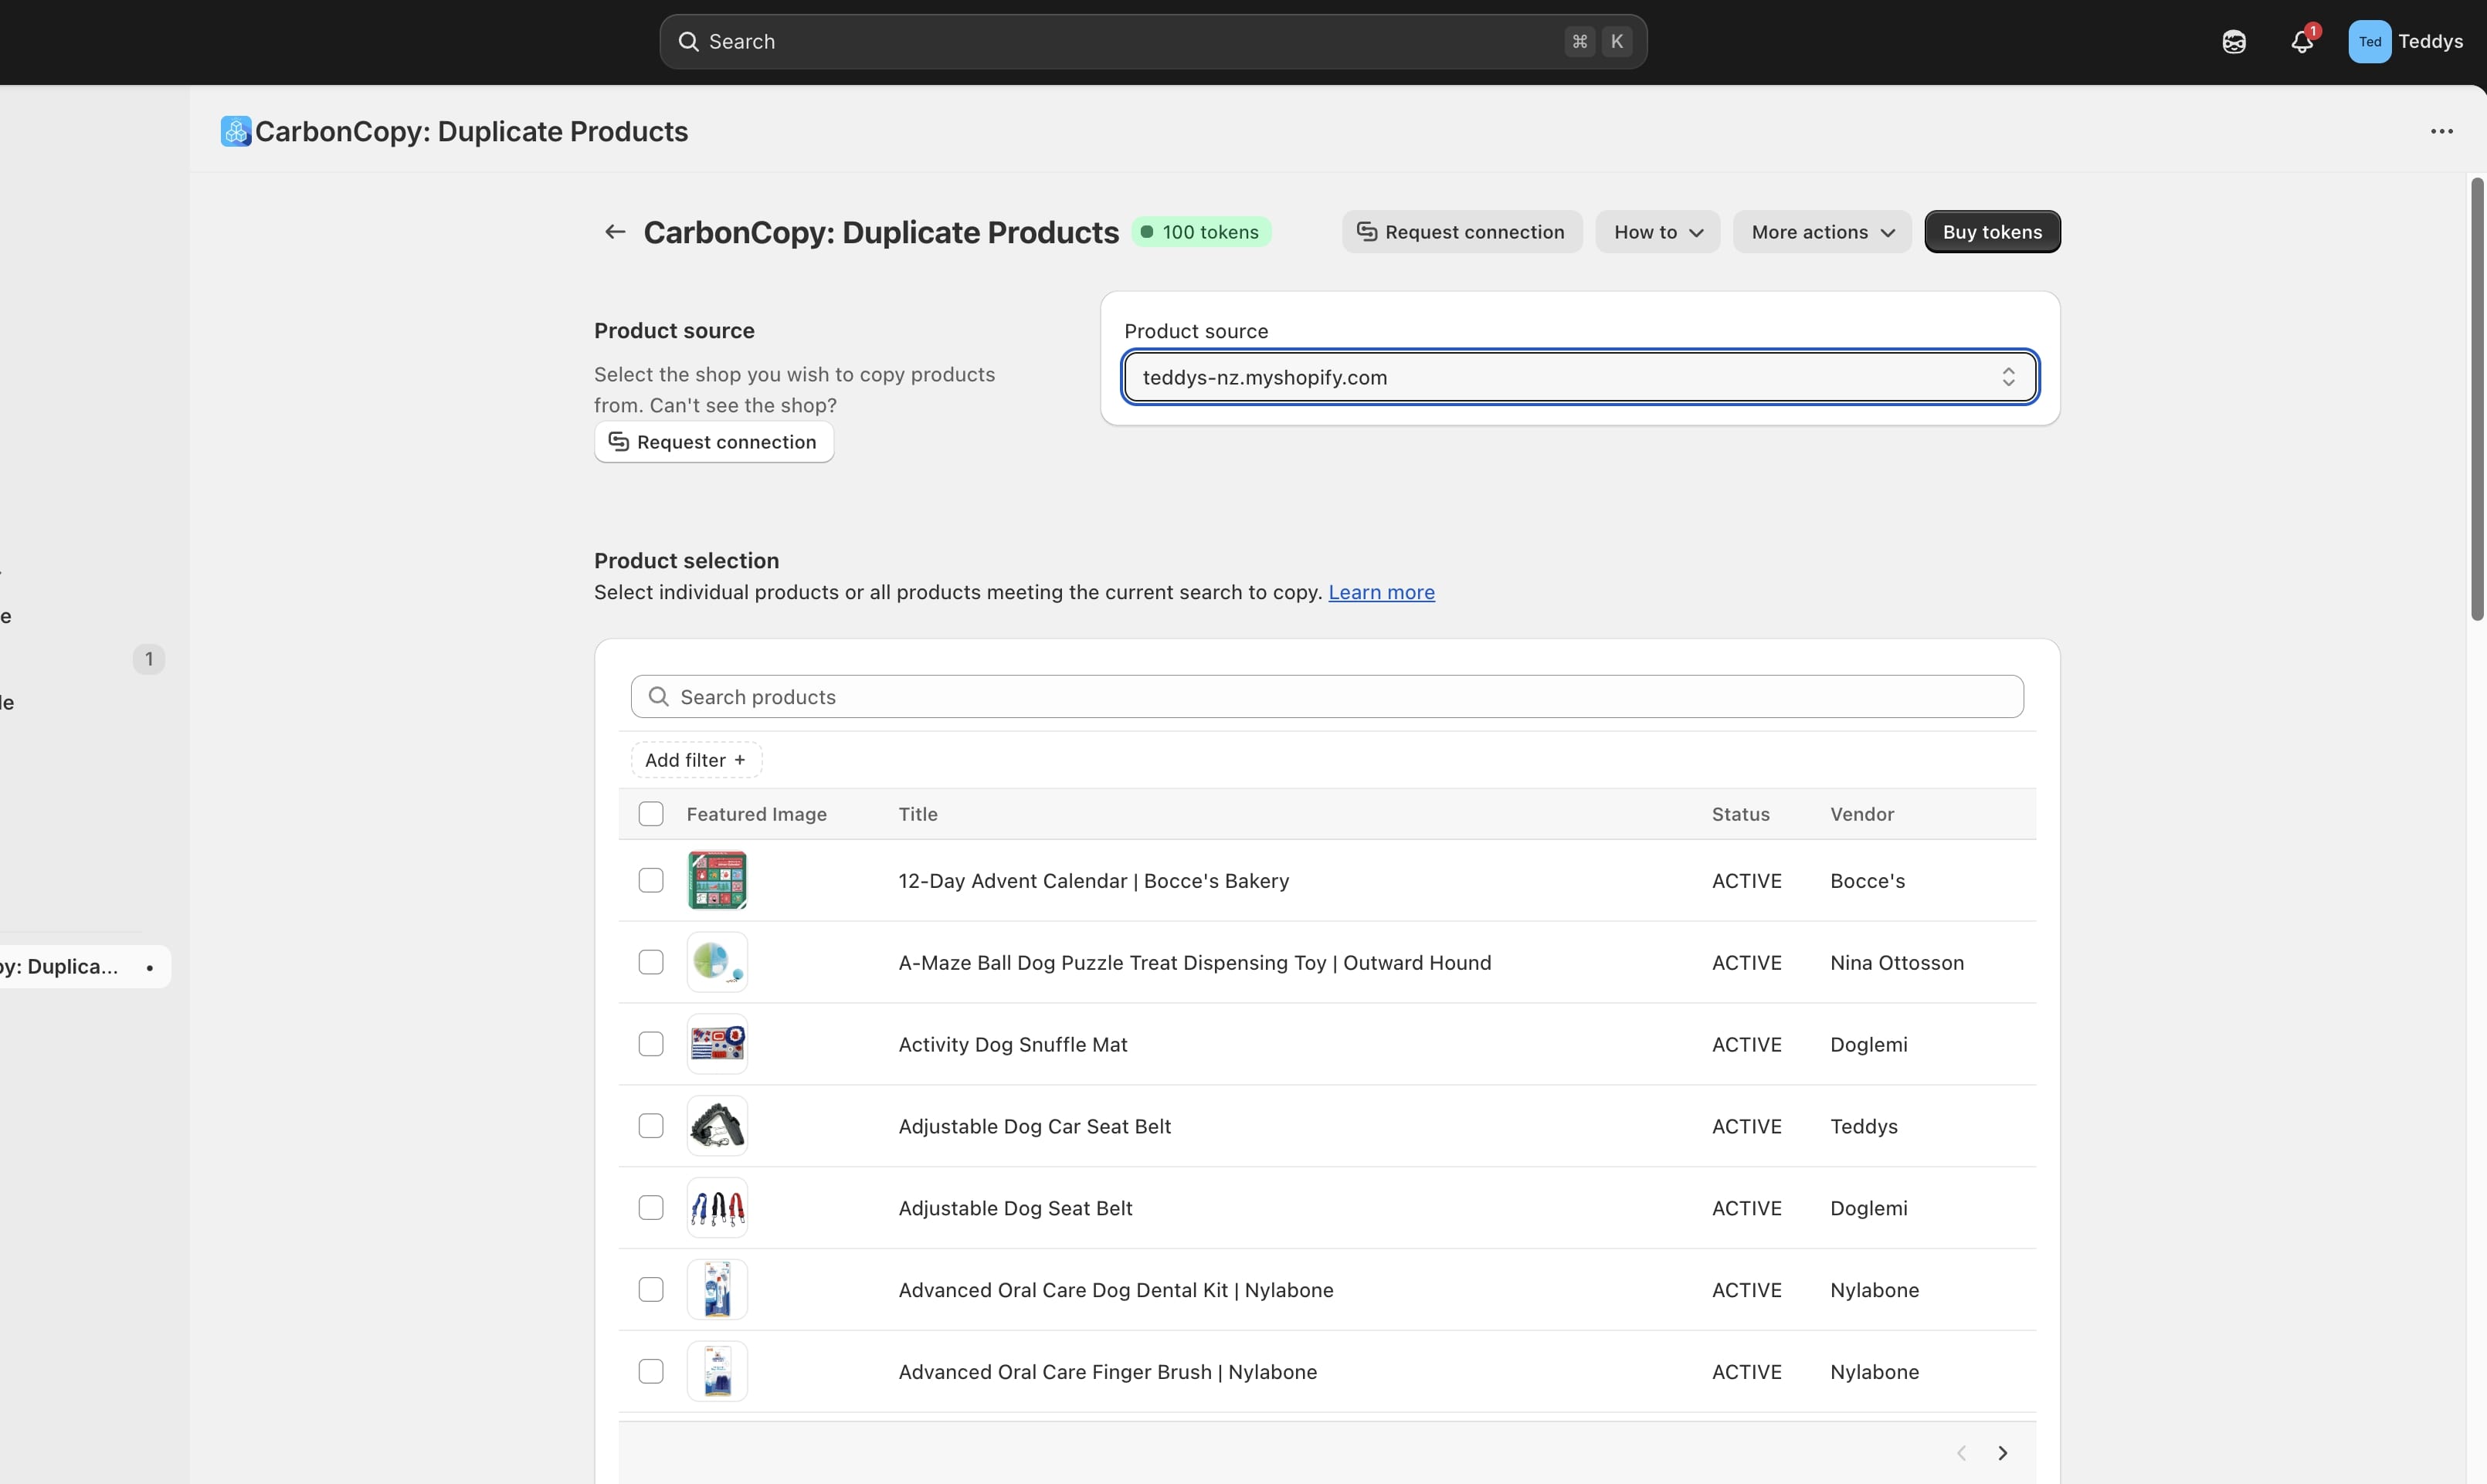2487x1484 pixels.
Task: Expand the More actions menu
Action: pos(1821,232)
